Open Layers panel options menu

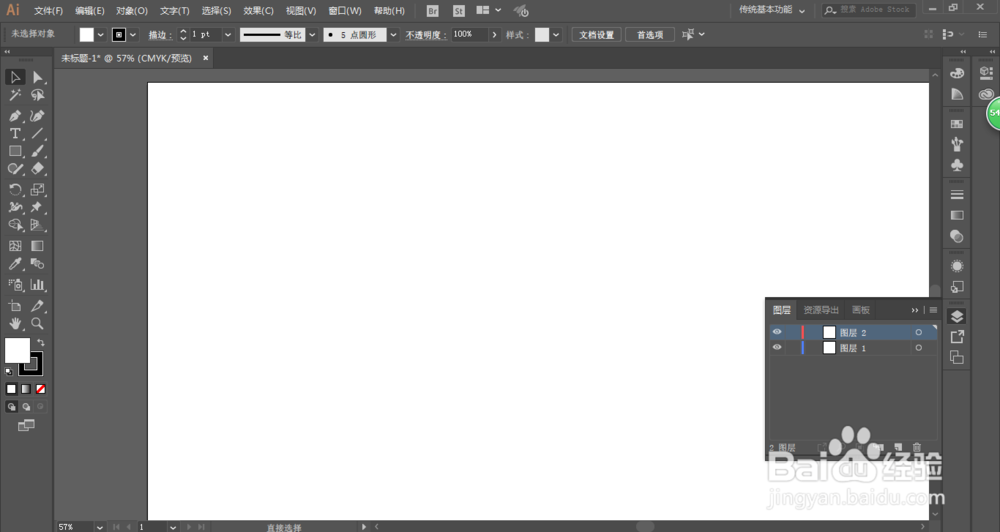coord(933,310)
